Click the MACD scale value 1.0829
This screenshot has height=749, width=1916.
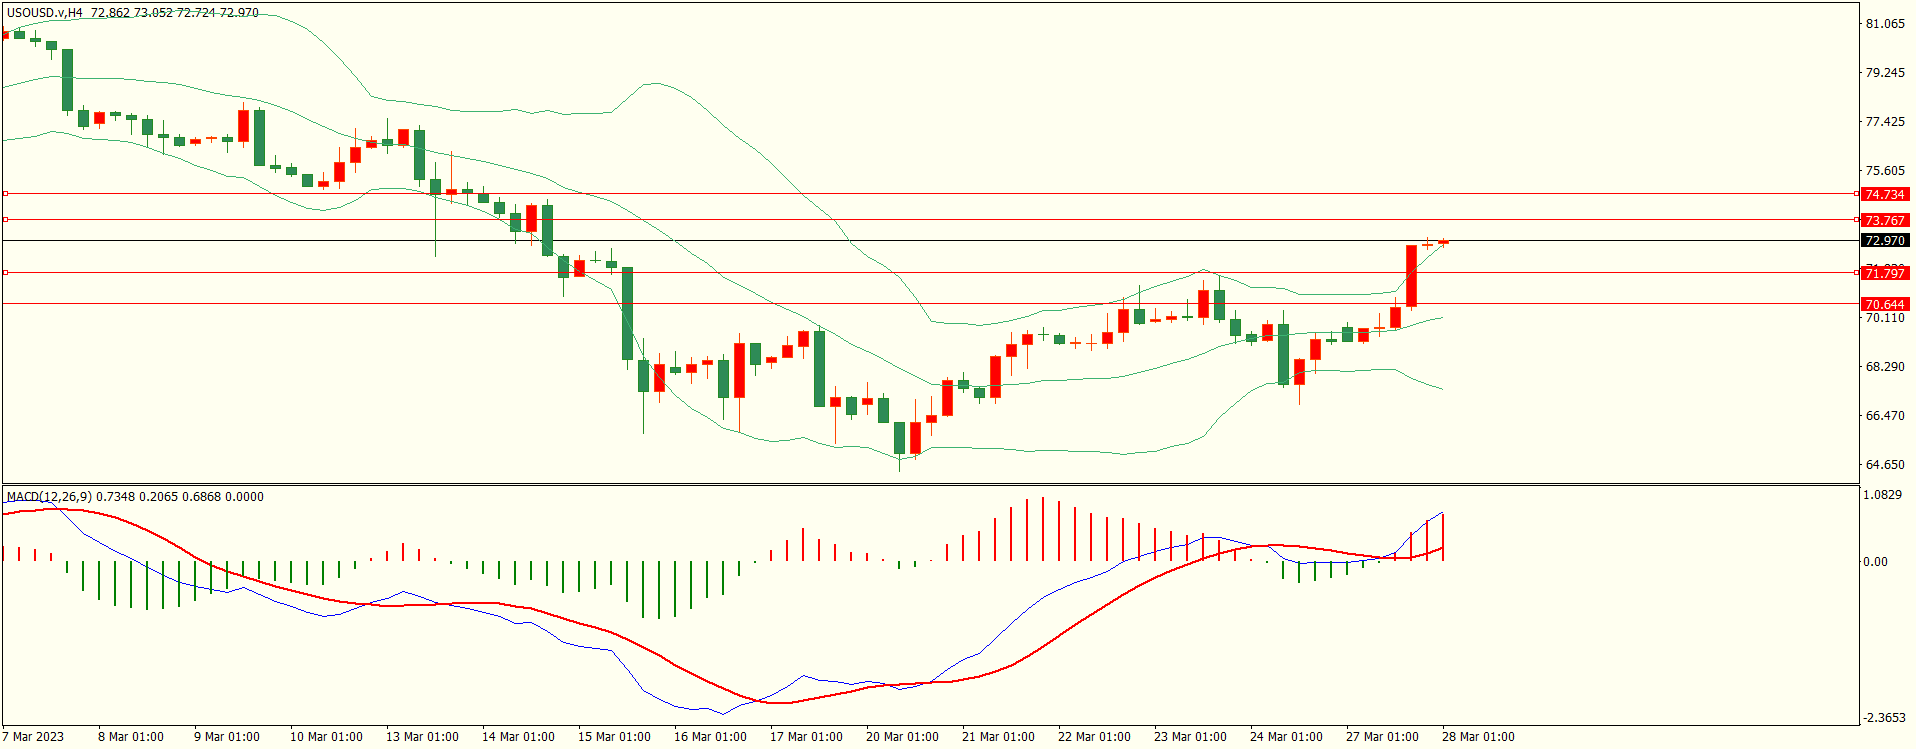1883,495
